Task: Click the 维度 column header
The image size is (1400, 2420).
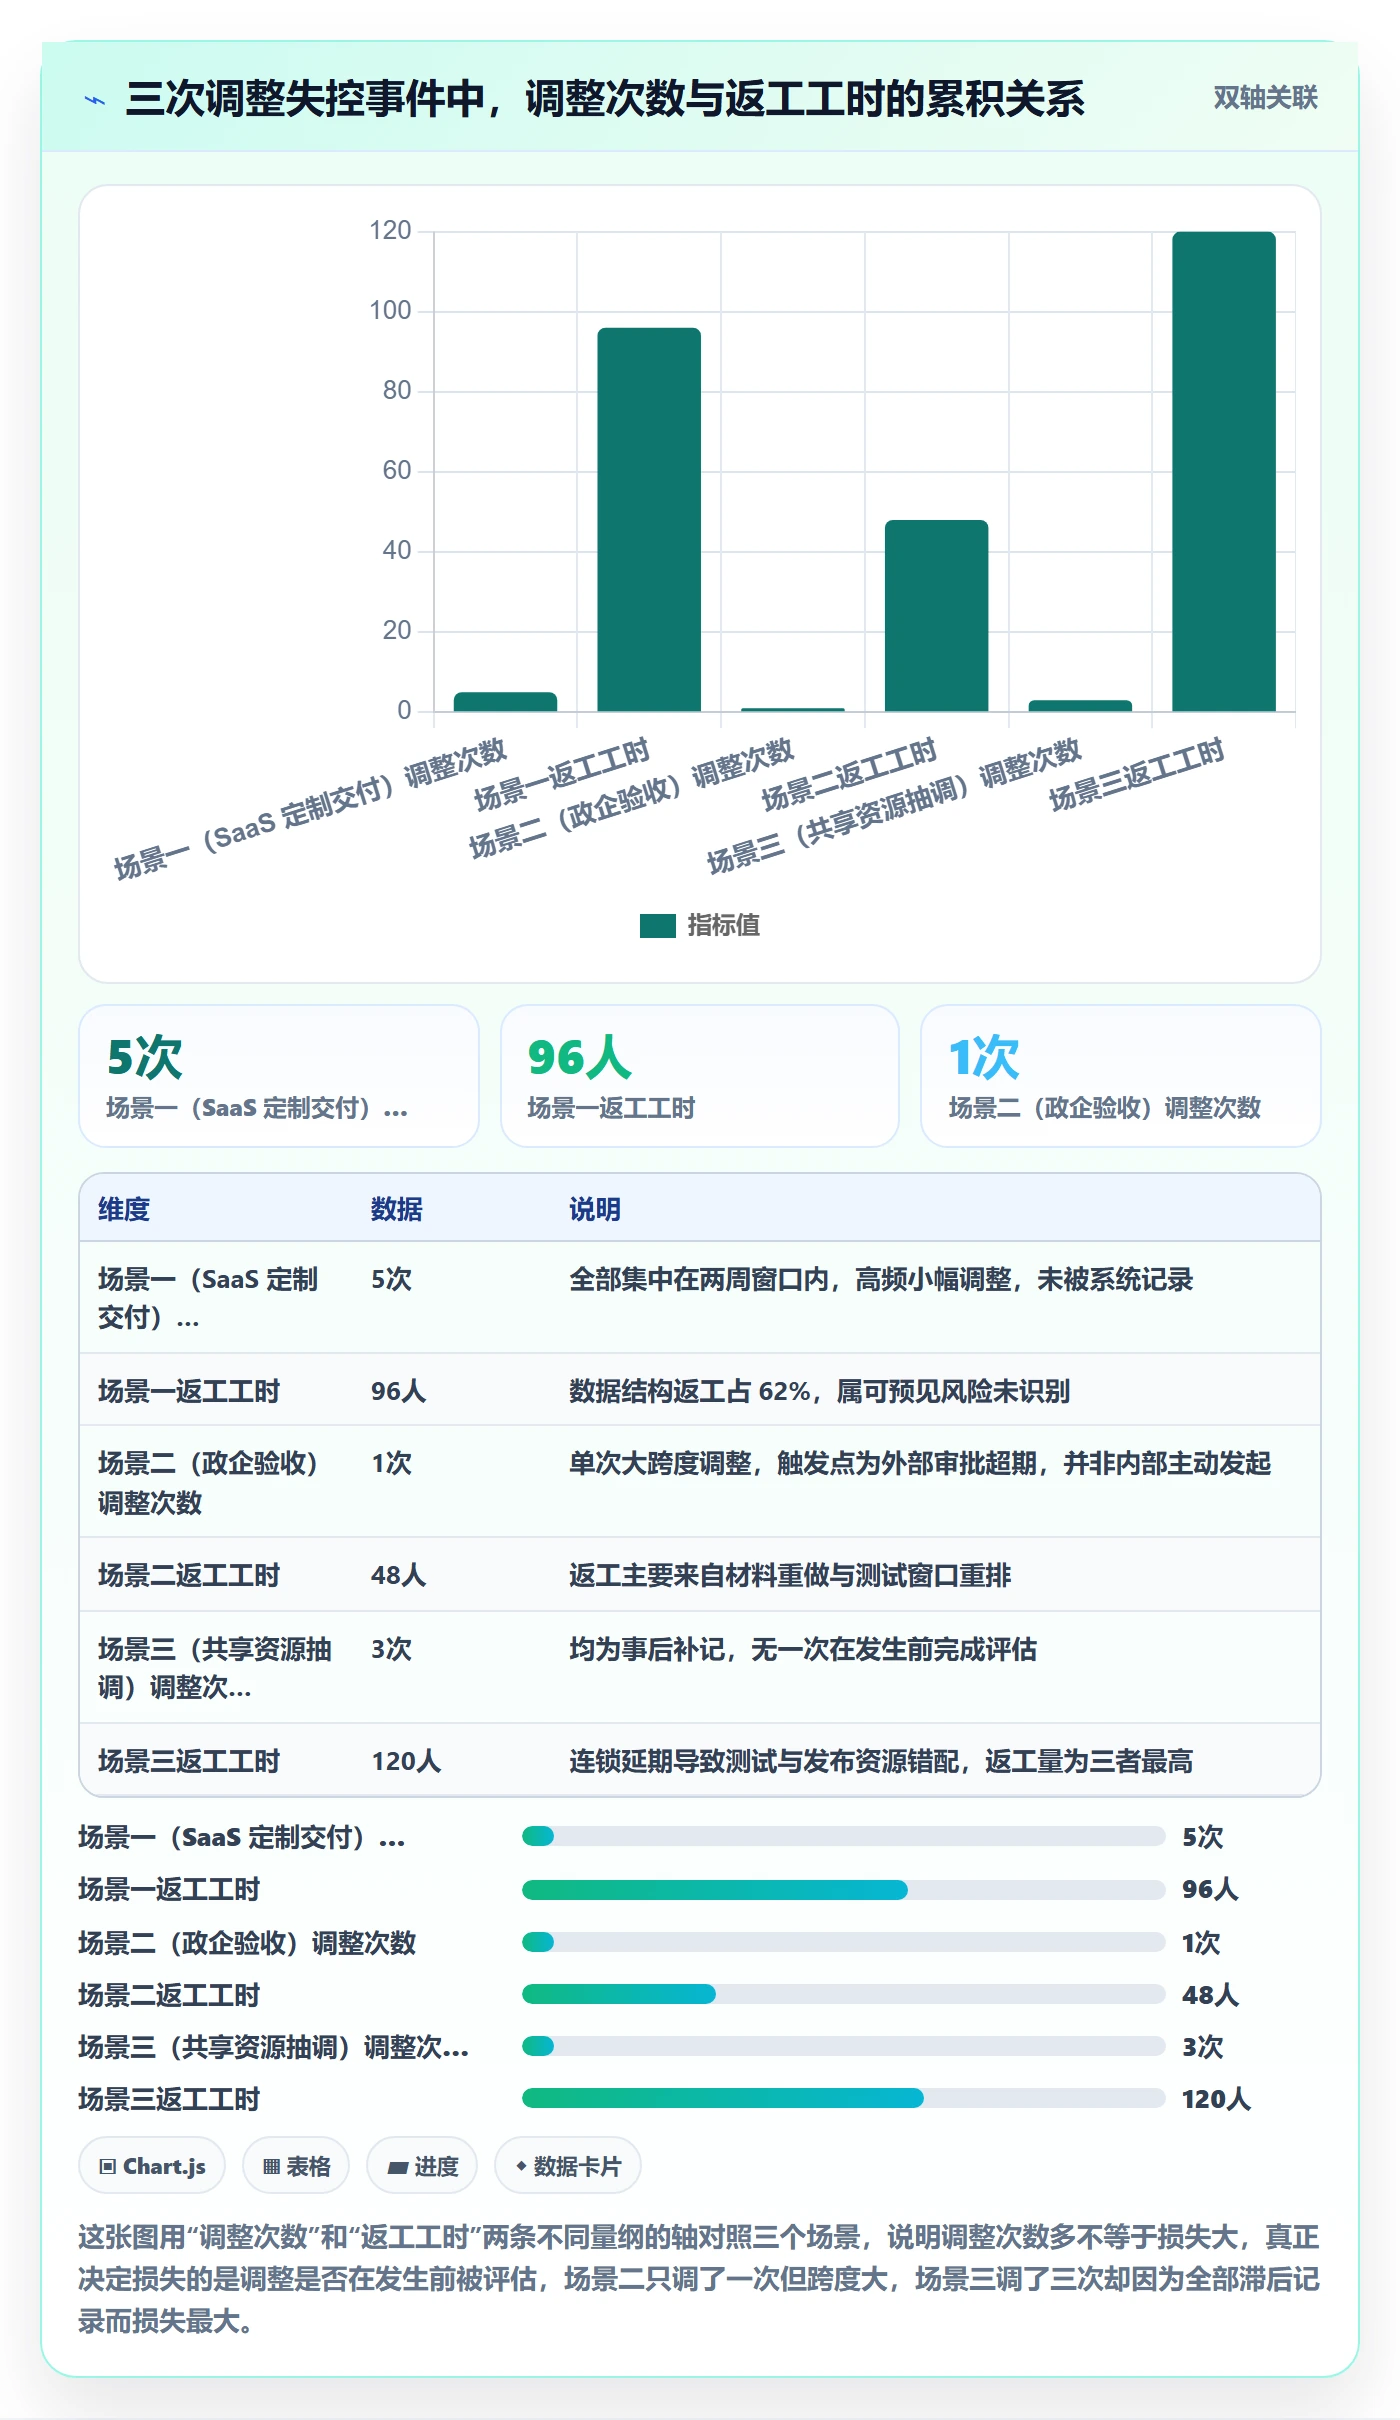Action: (x=124, y=1209)
